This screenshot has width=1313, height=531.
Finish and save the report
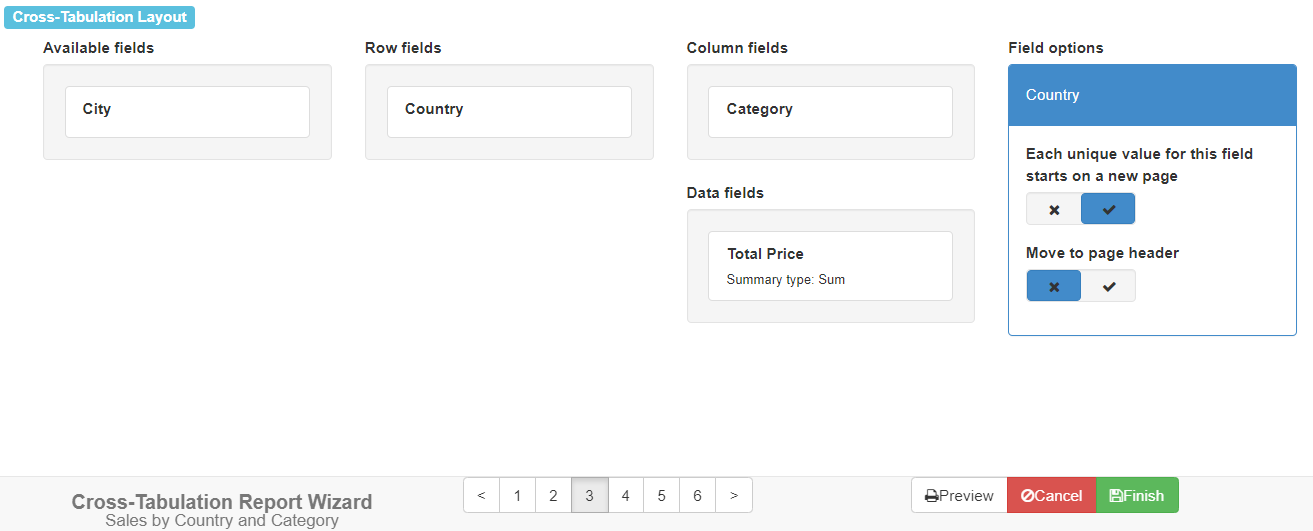1137,495
